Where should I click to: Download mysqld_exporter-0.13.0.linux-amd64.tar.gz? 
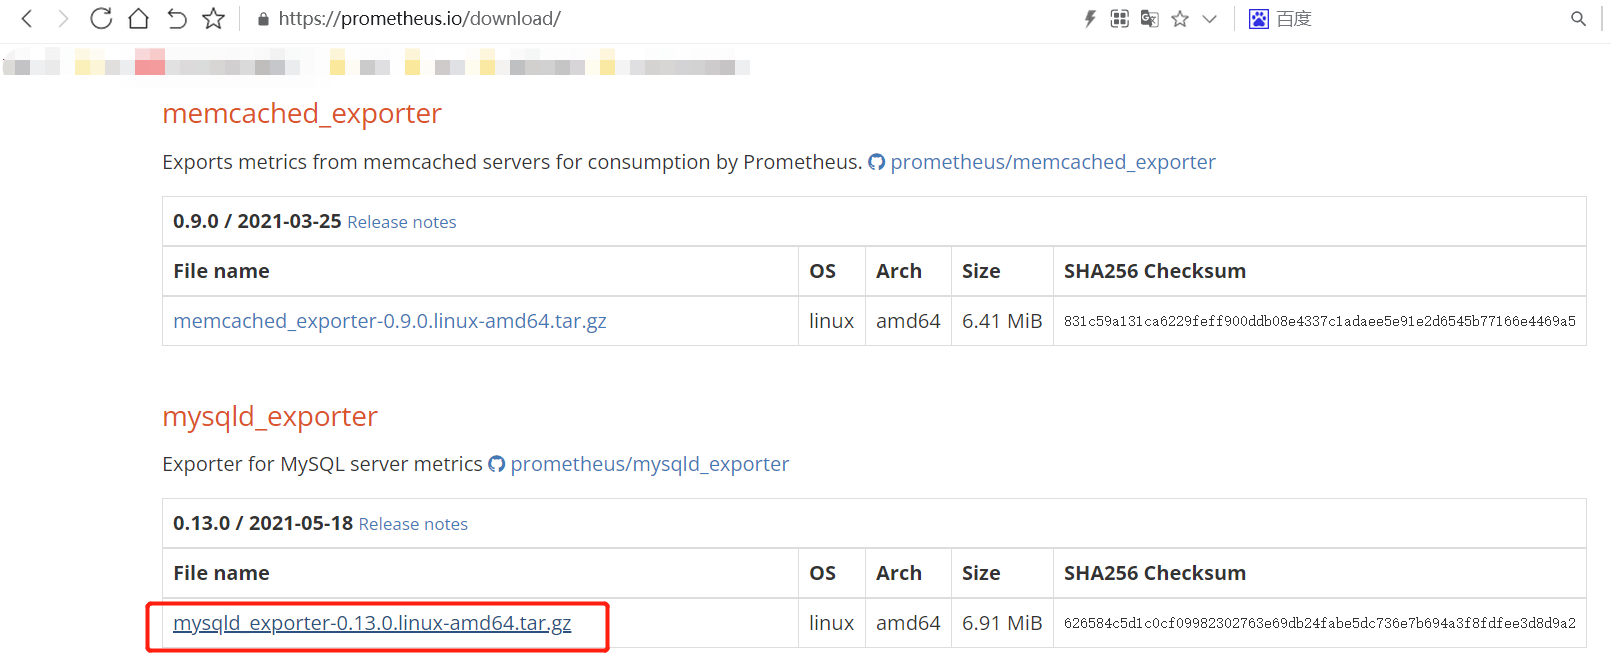point(372,623)
